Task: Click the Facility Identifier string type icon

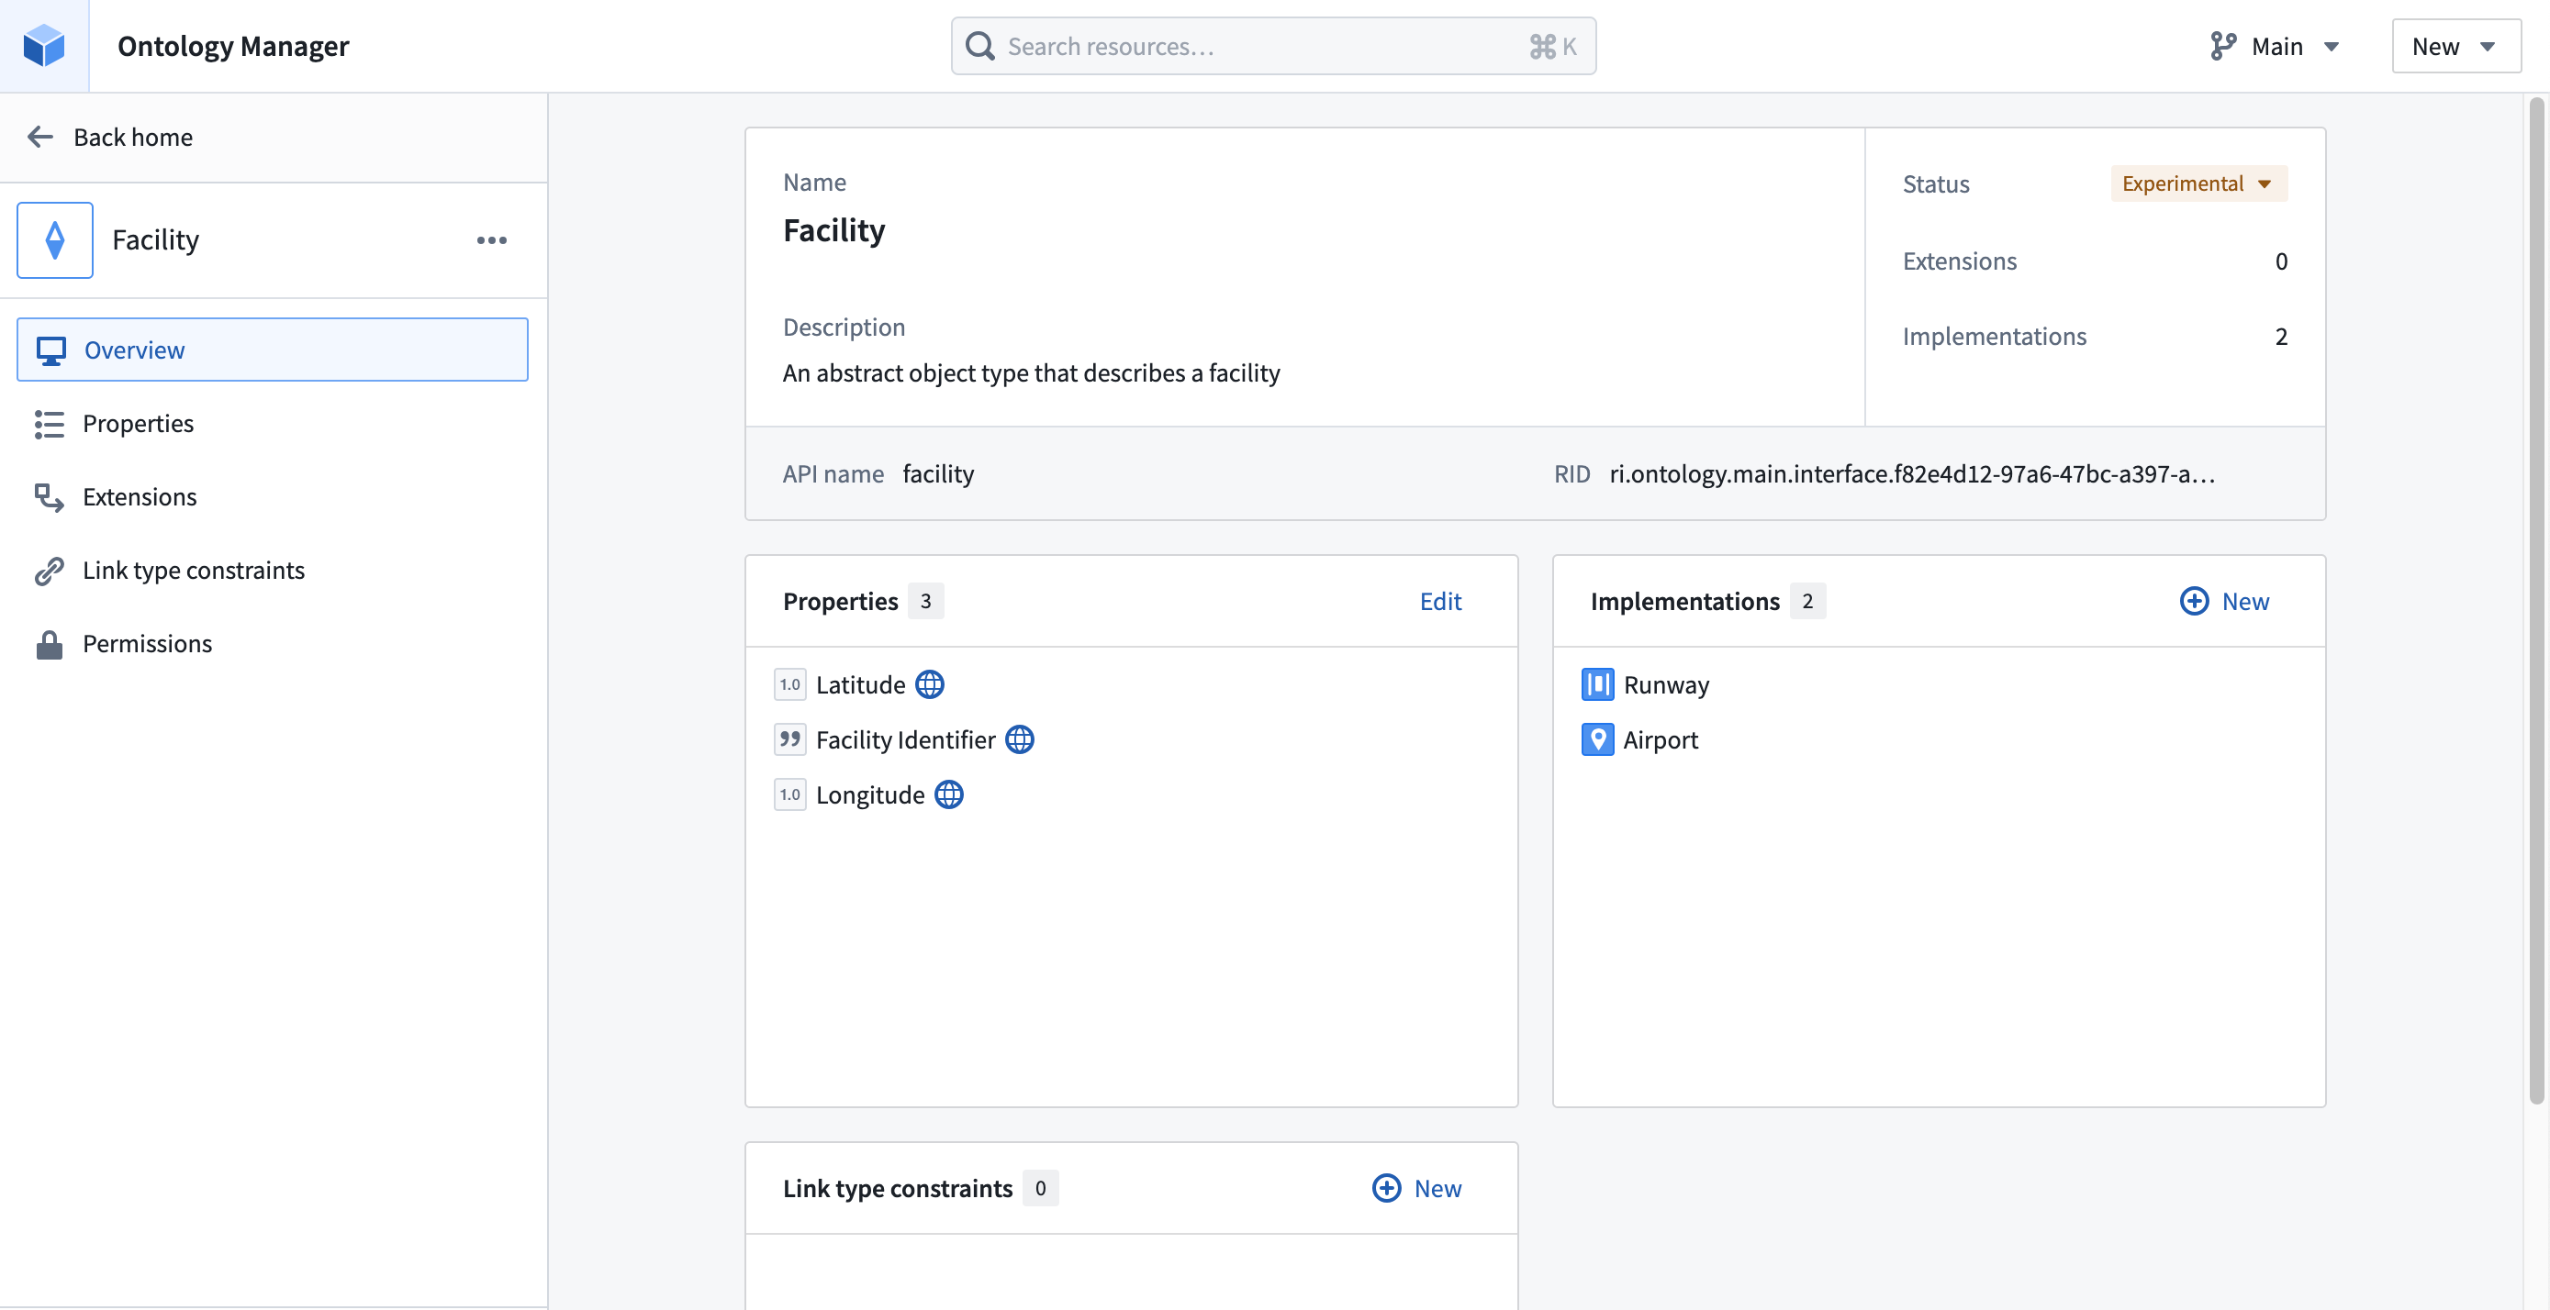Action: [x=790, y=740]
